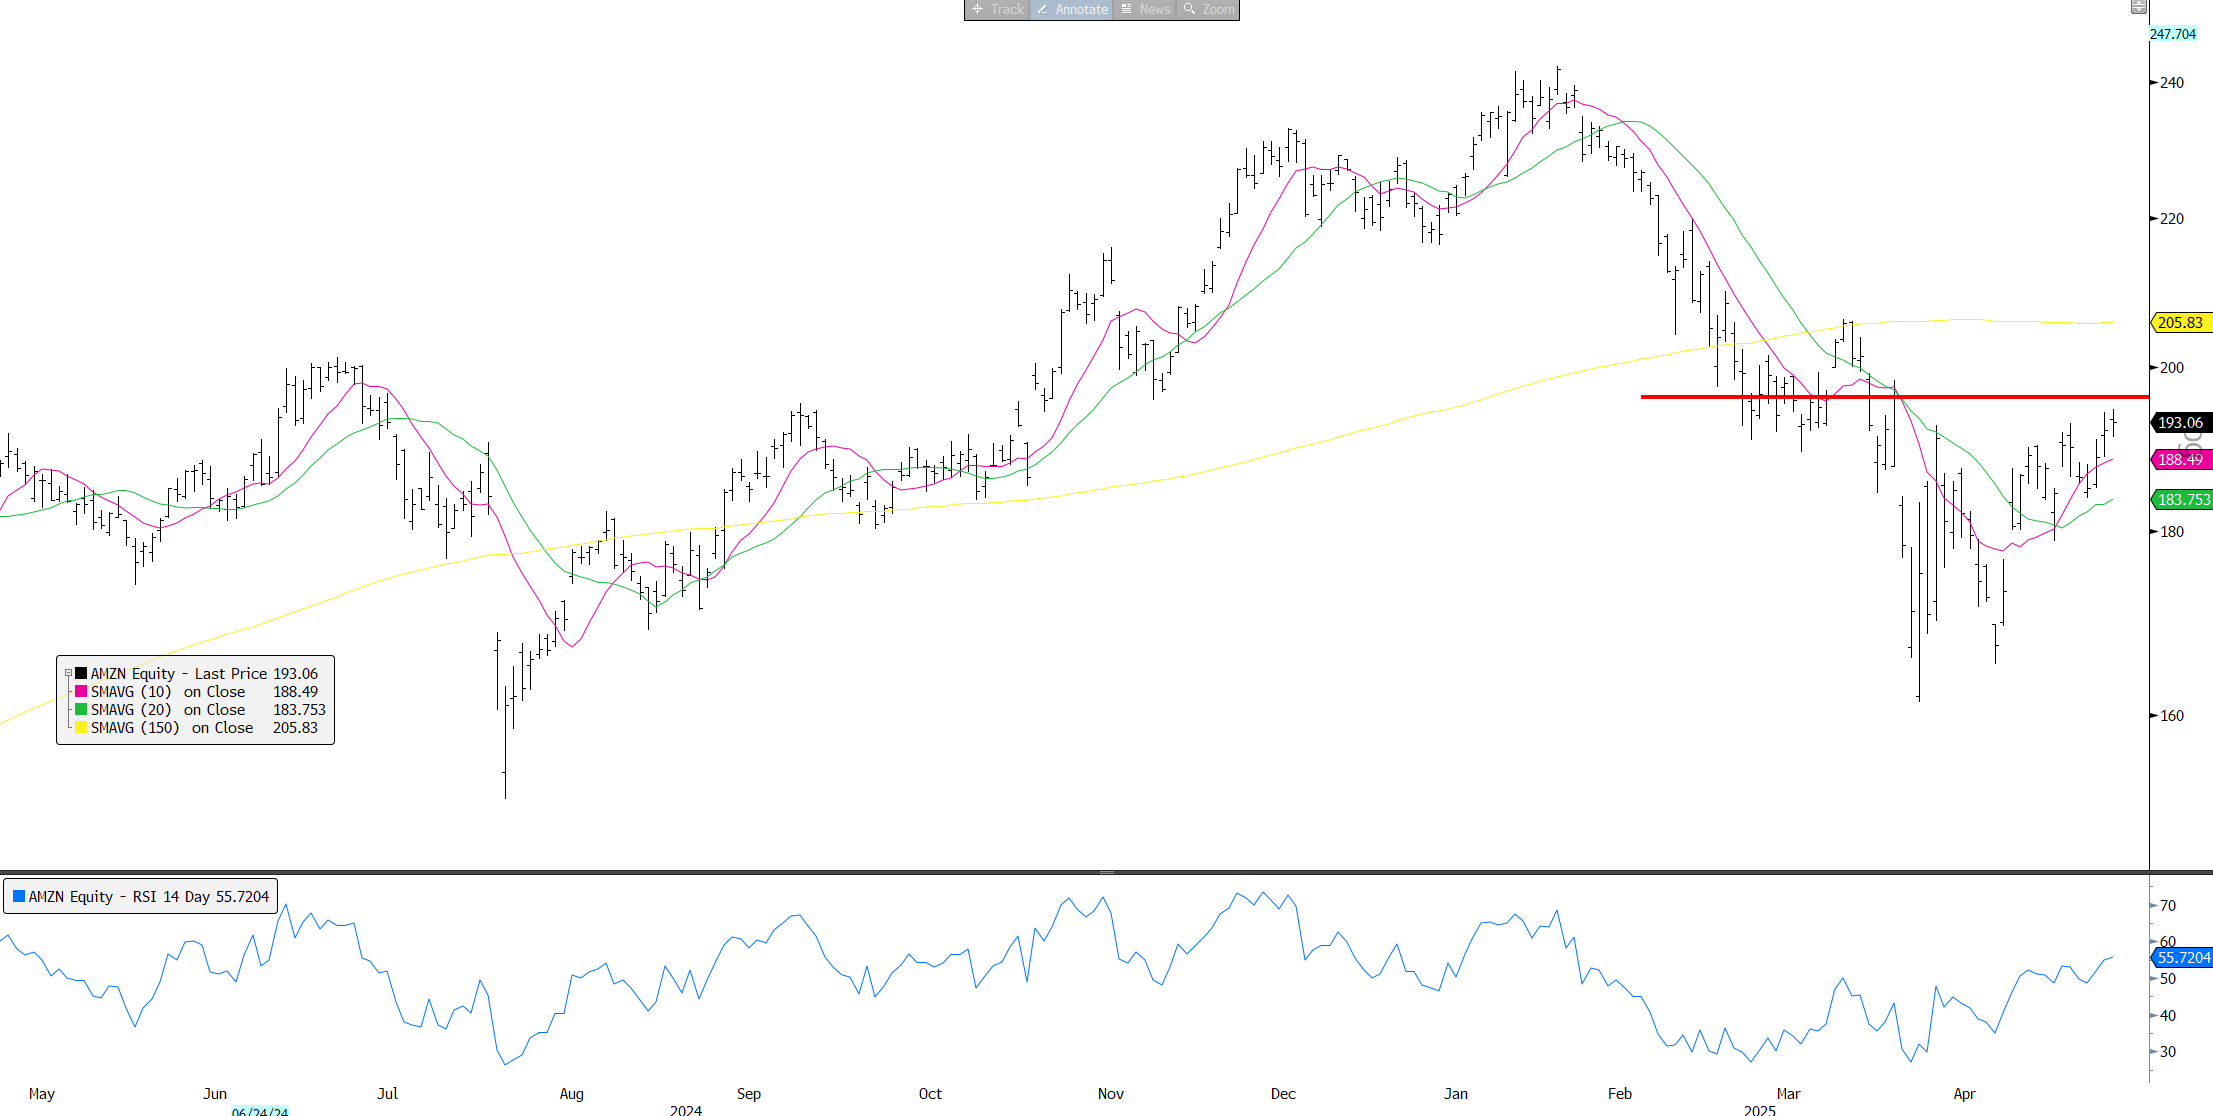Click the 193.06 last price axis label
2213x1116 pixels.
2181,423
